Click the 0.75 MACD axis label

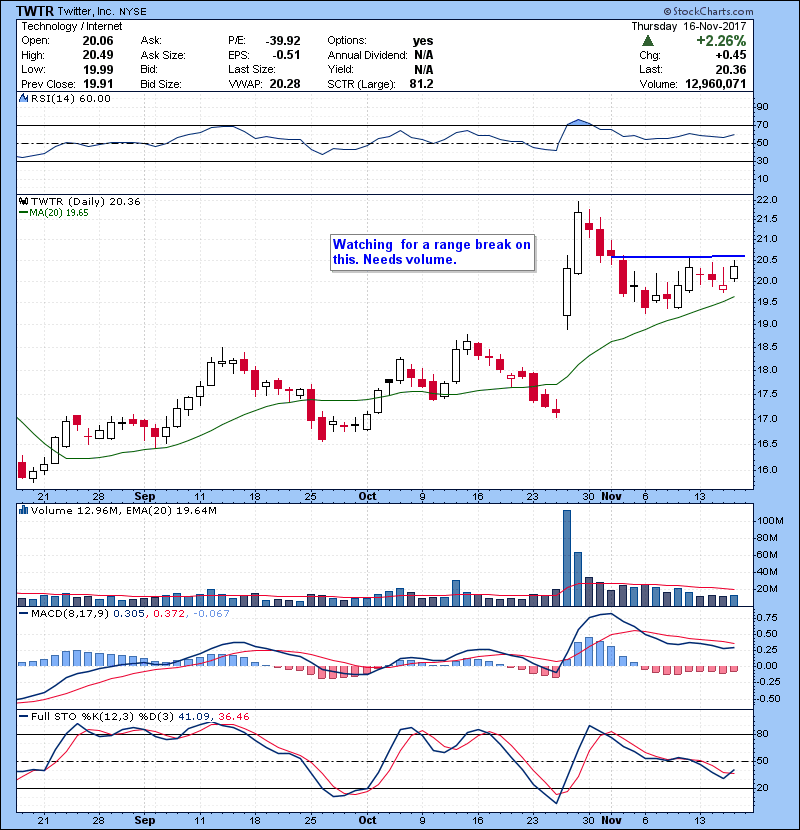(767, 618)
